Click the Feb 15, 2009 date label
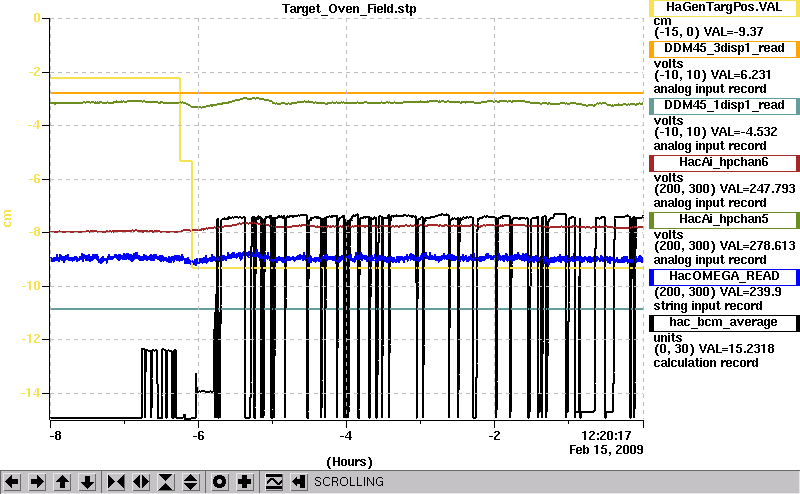This screenshot has width=800, height=494. (x=606, y=450)
